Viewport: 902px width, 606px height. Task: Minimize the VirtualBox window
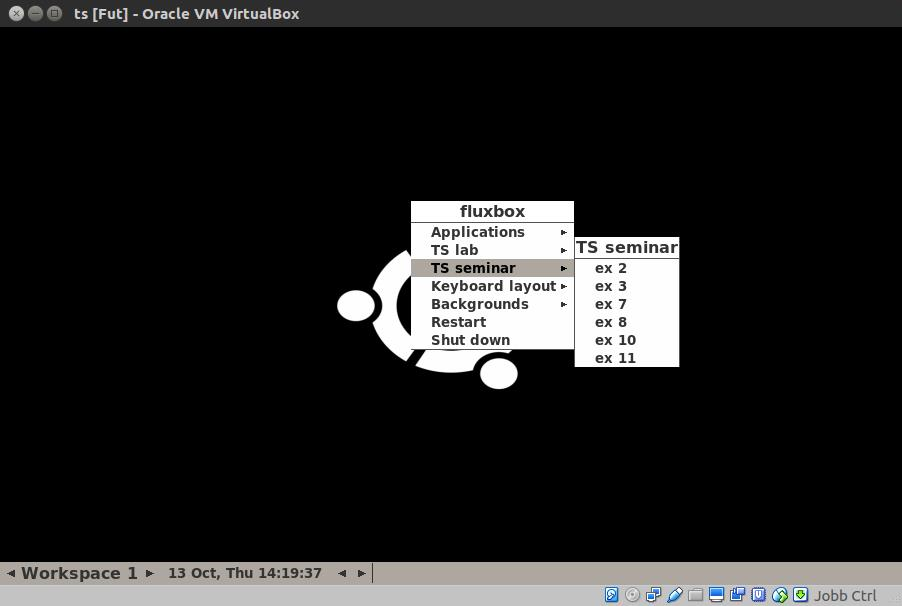pyautogui.click(x=36, y=13)
